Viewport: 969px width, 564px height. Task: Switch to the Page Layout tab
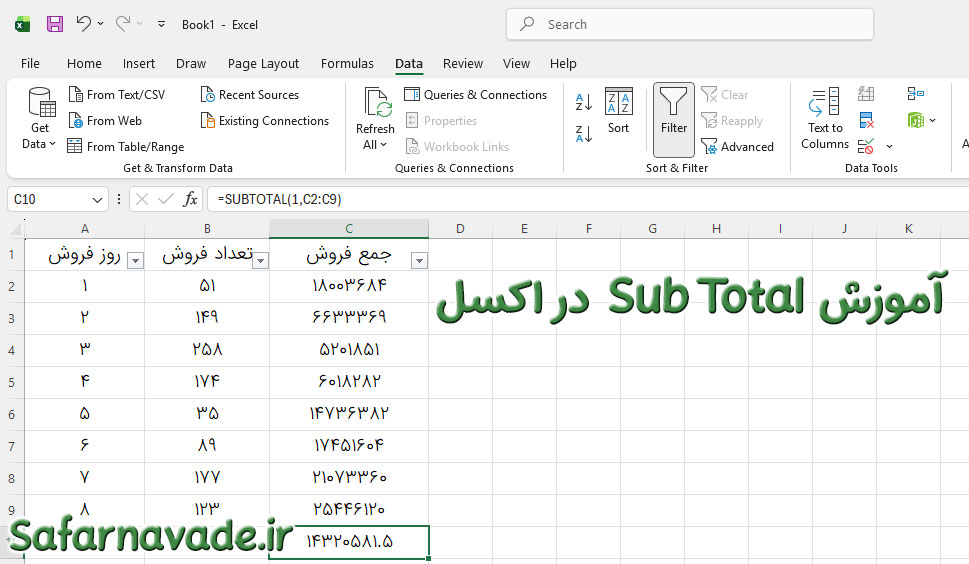(263, 64)
